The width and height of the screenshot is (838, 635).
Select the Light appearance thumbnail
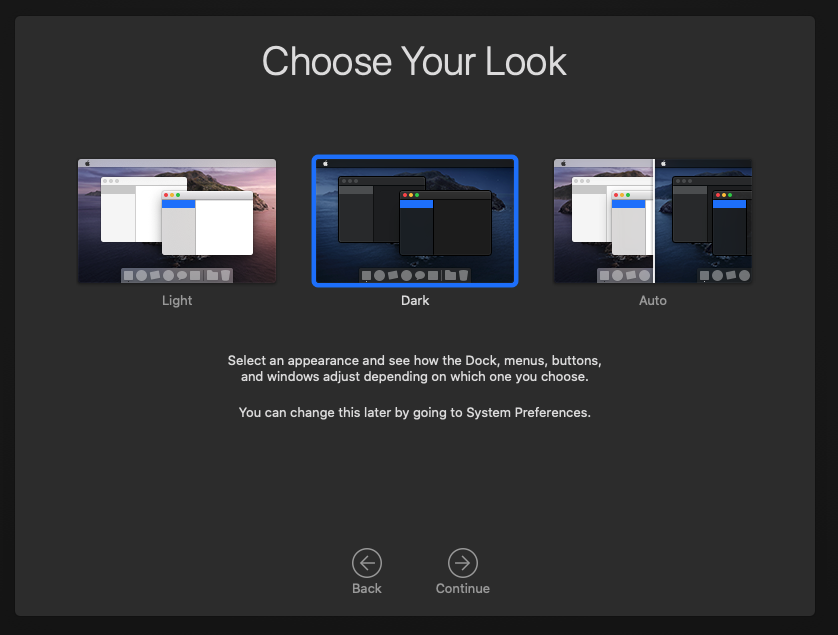177,221
